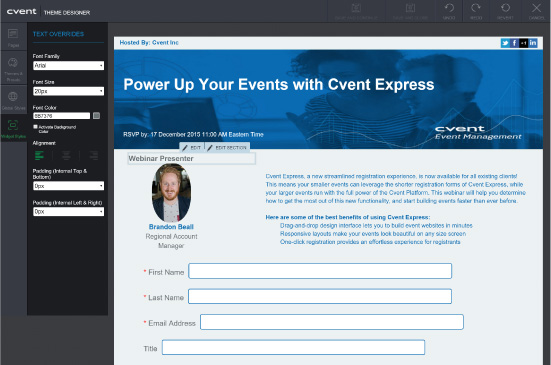Toggle Activate Background Color checkbox

point(35,126)
